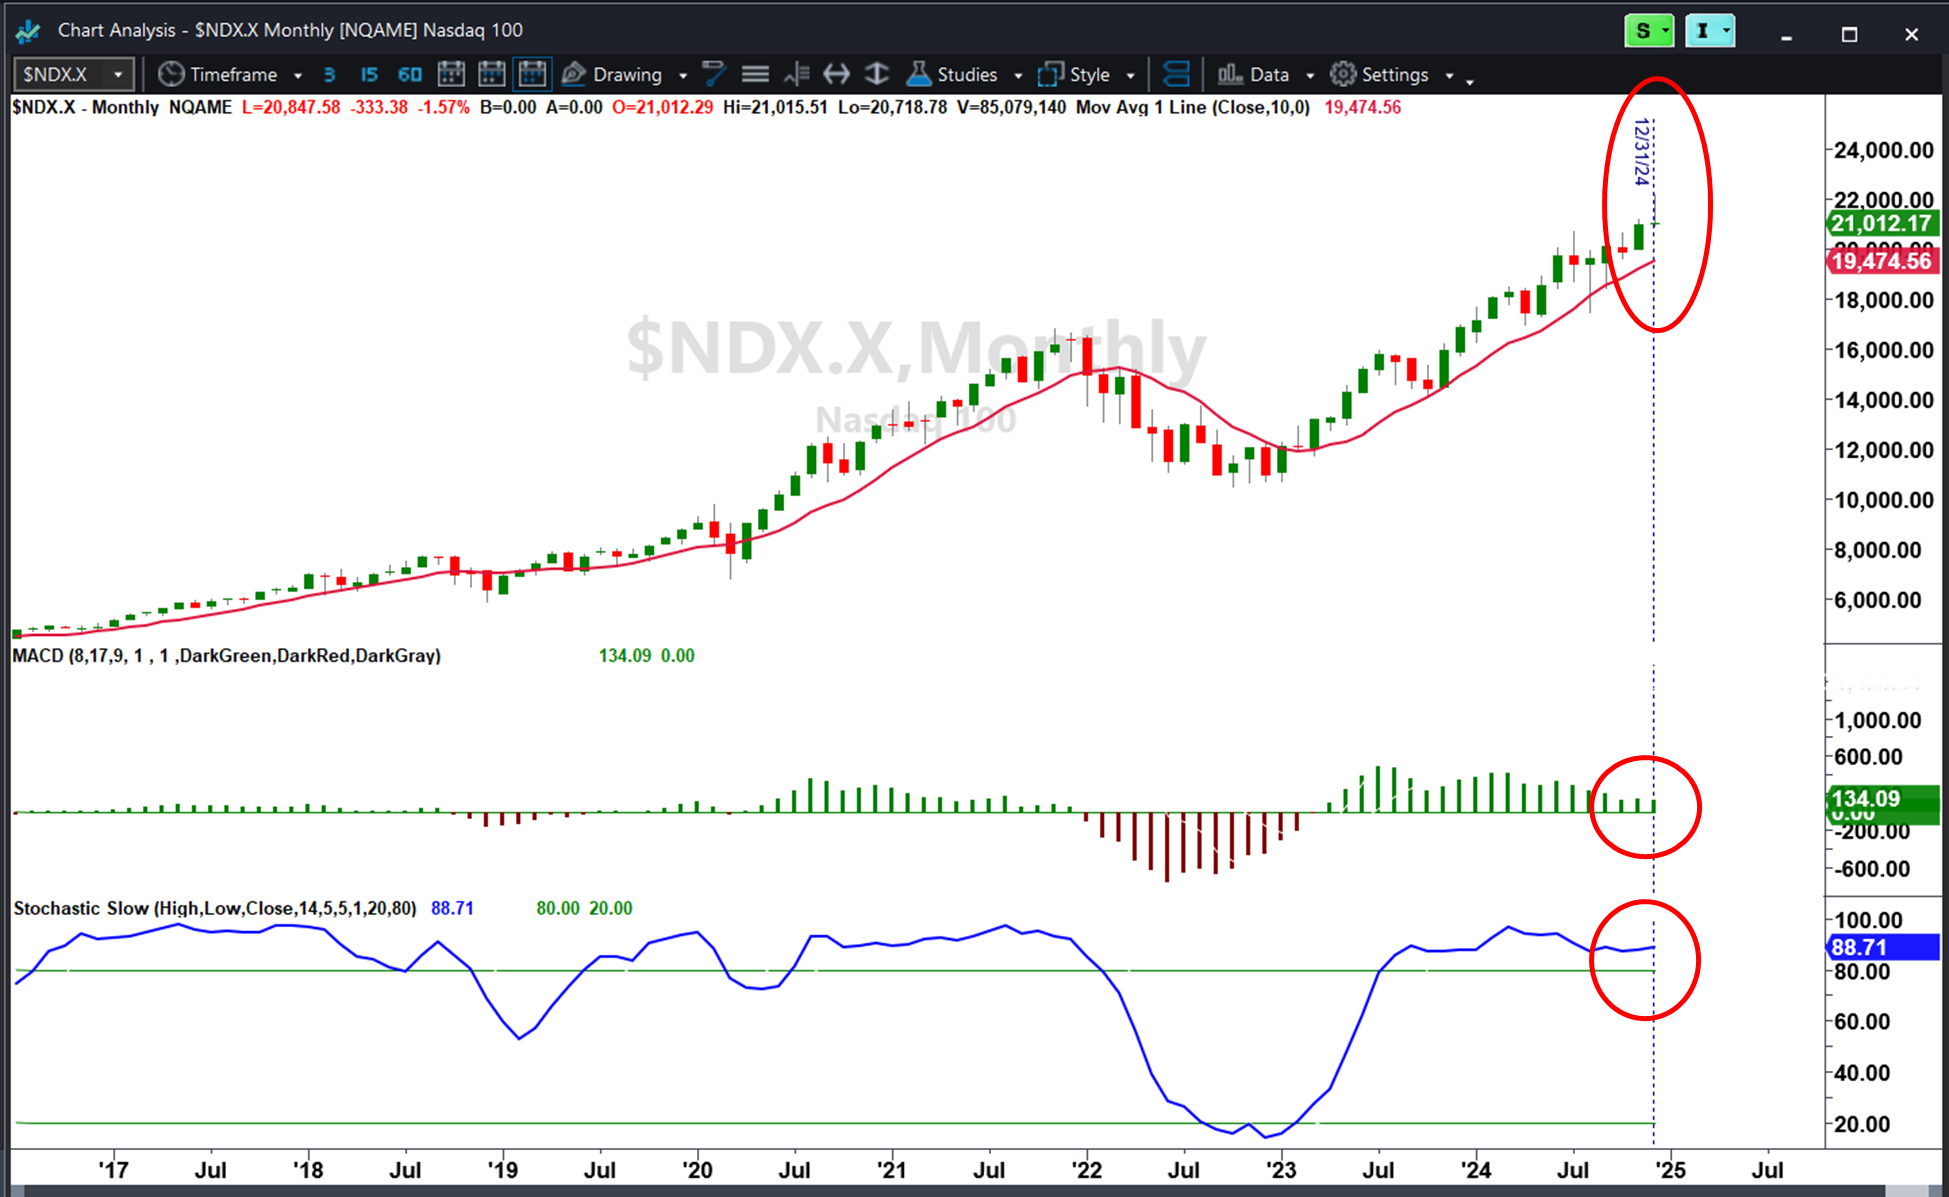This screenshot has width=1949, height=1197.
Task: Click the vertical scale arrows icon
Action: pos(876,74)
